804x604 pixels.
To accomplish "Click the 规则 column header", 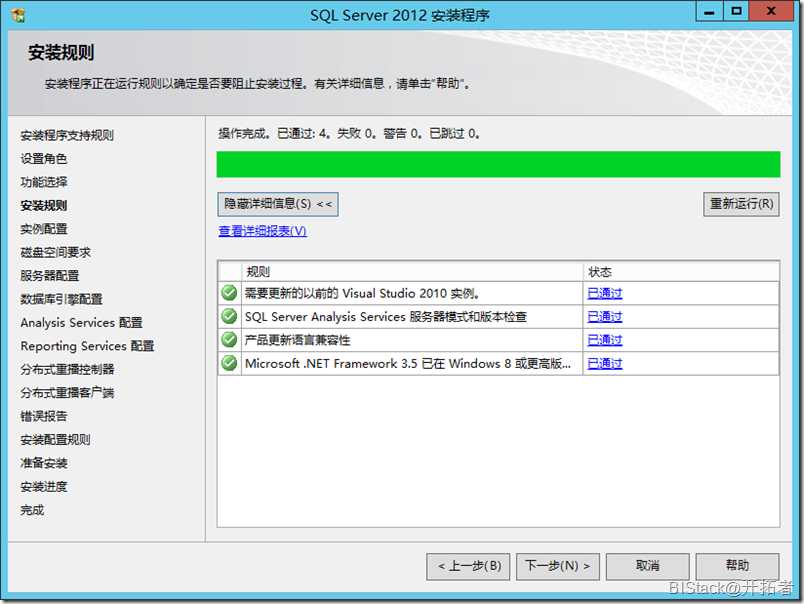I will tap(412, 272).
